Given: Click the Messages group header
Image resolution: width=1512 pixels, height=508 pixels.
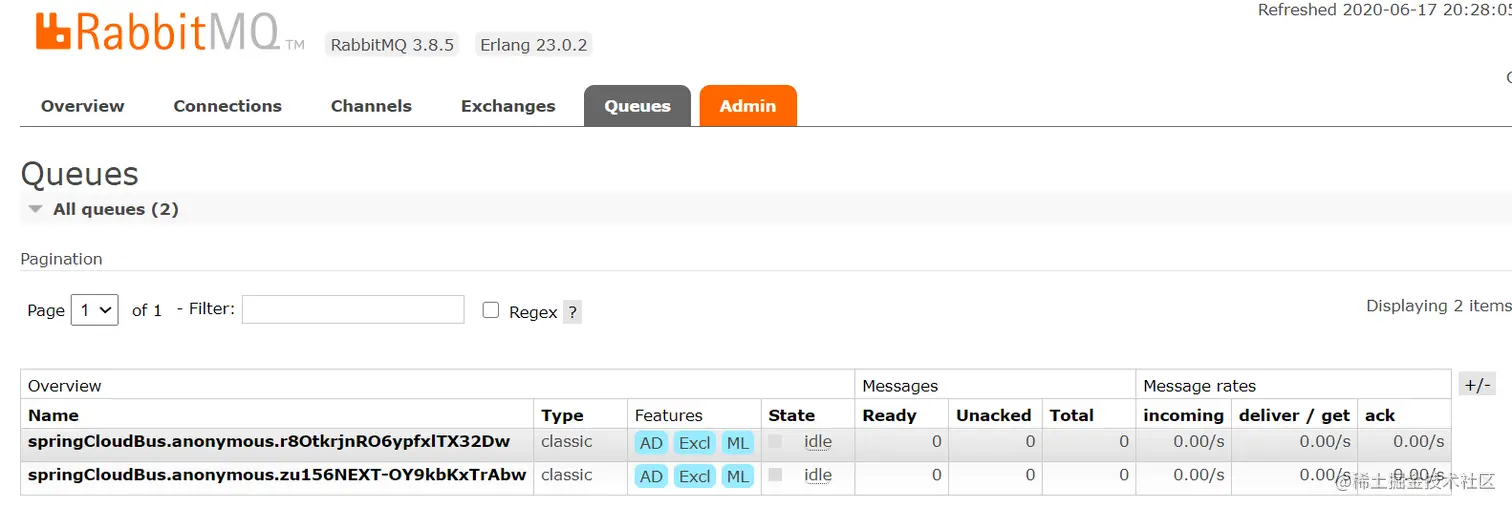Looking at the screenshot, I should click(900, 386).
